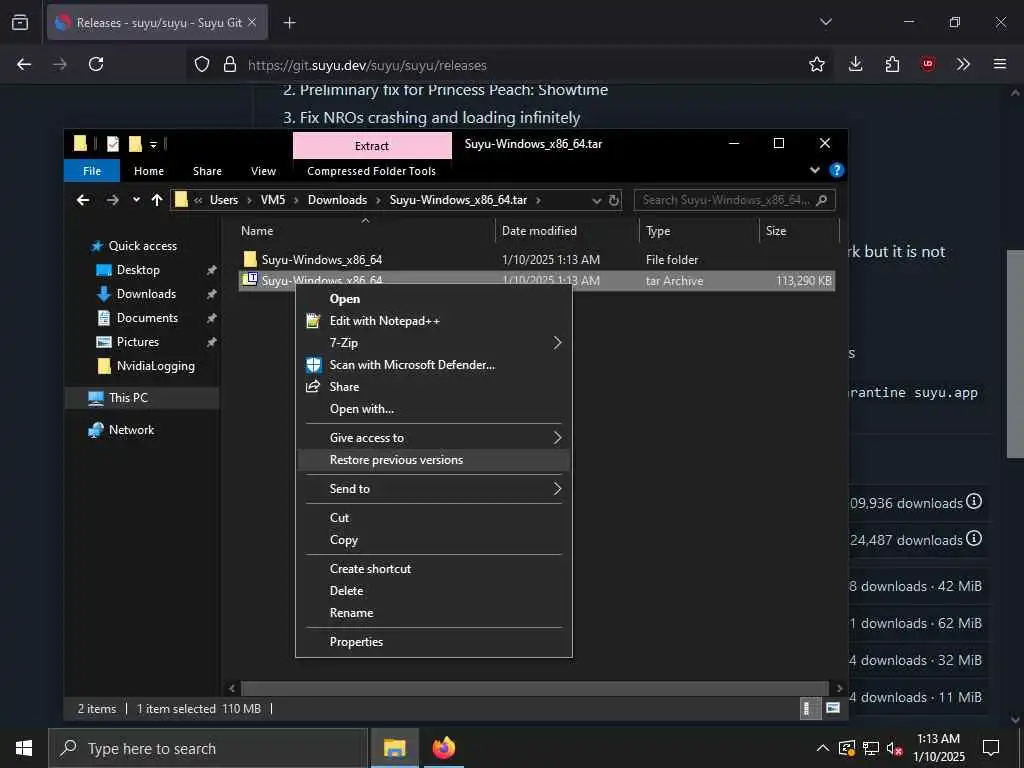Open Customize Quick Access Toolbar dropdown
Screen dimensions: 1024x768
click(x=153, y=144)
